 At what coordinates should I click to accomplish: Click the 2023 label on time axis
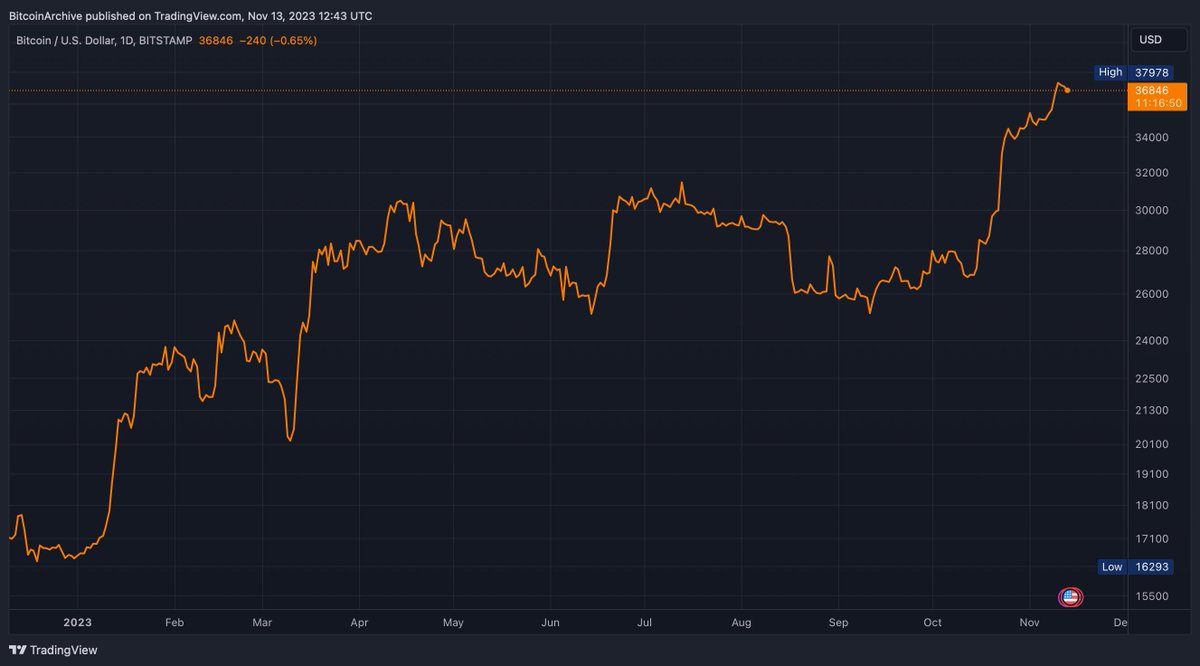click(77, 622)
